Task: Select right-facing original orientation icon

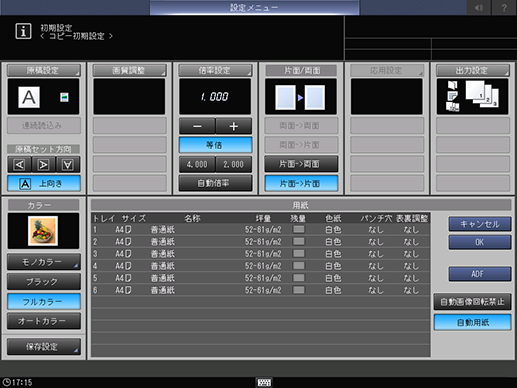Action: click(x=44, y=165)
